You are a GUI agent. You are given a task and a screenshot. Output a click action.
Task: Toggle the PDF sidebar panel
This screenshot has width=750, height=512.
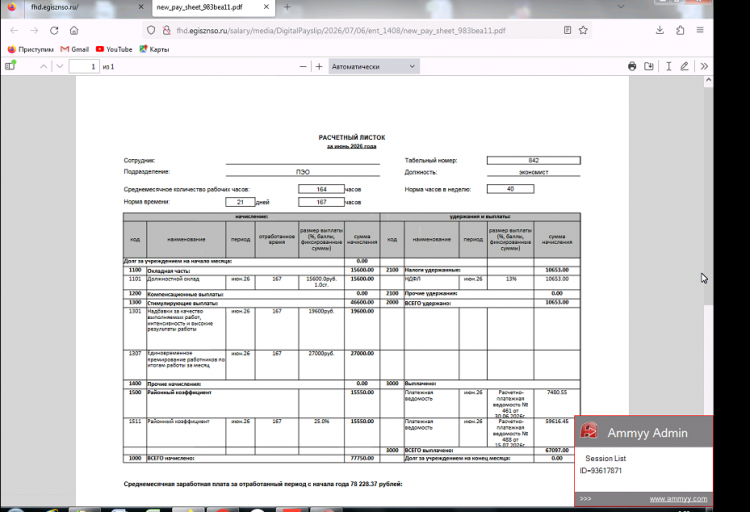(x=10, y=66)
